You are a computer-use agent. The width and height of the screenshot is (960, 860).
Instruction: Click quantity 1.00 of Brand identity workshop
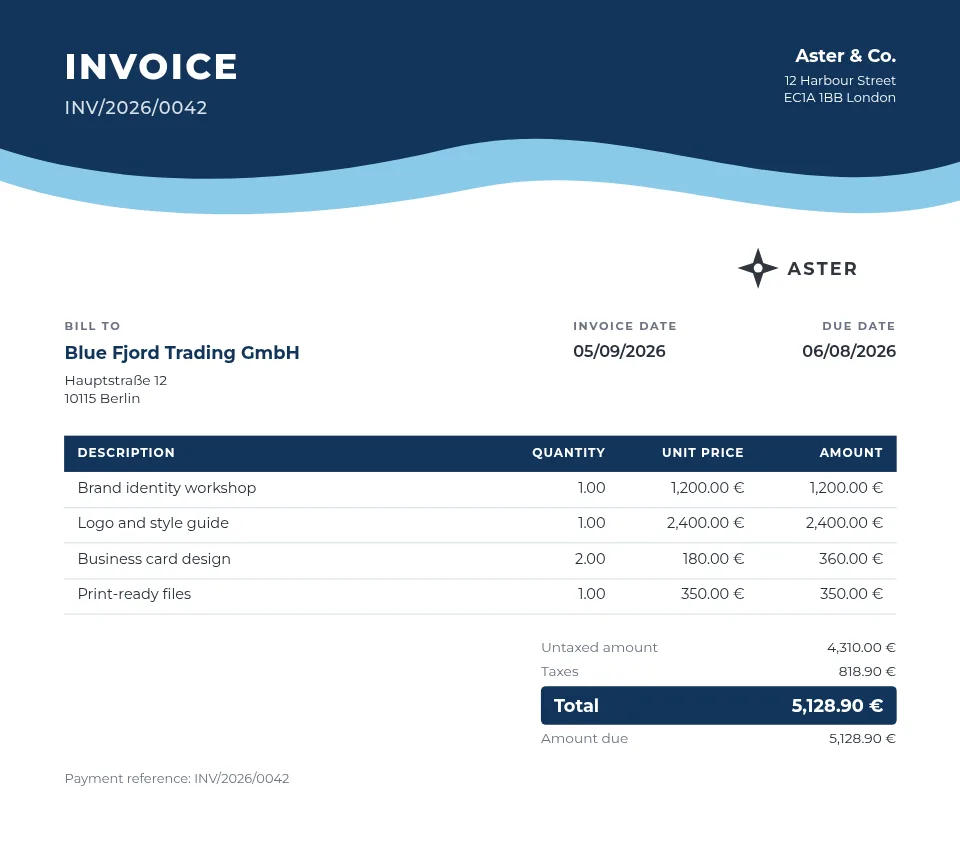click(591, 488)
